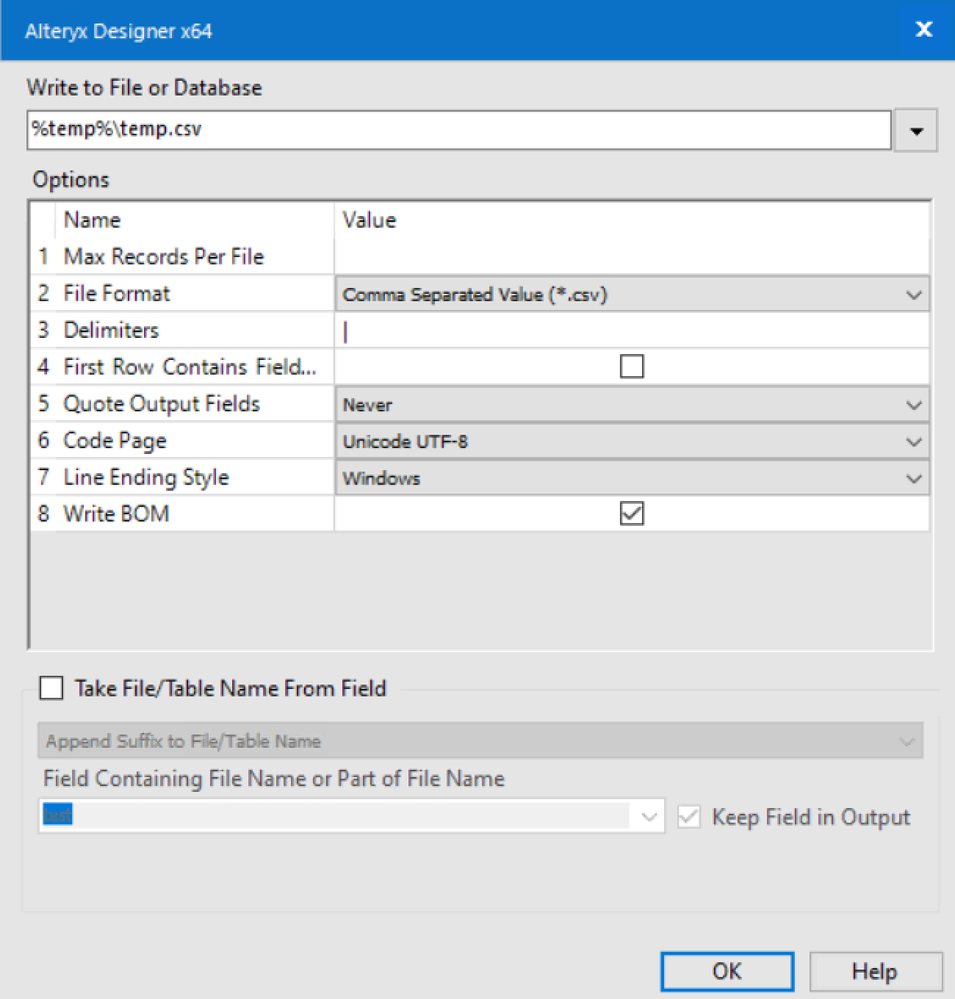
Task: Select the Write BOM row label
Action: (x=117, y=514)
